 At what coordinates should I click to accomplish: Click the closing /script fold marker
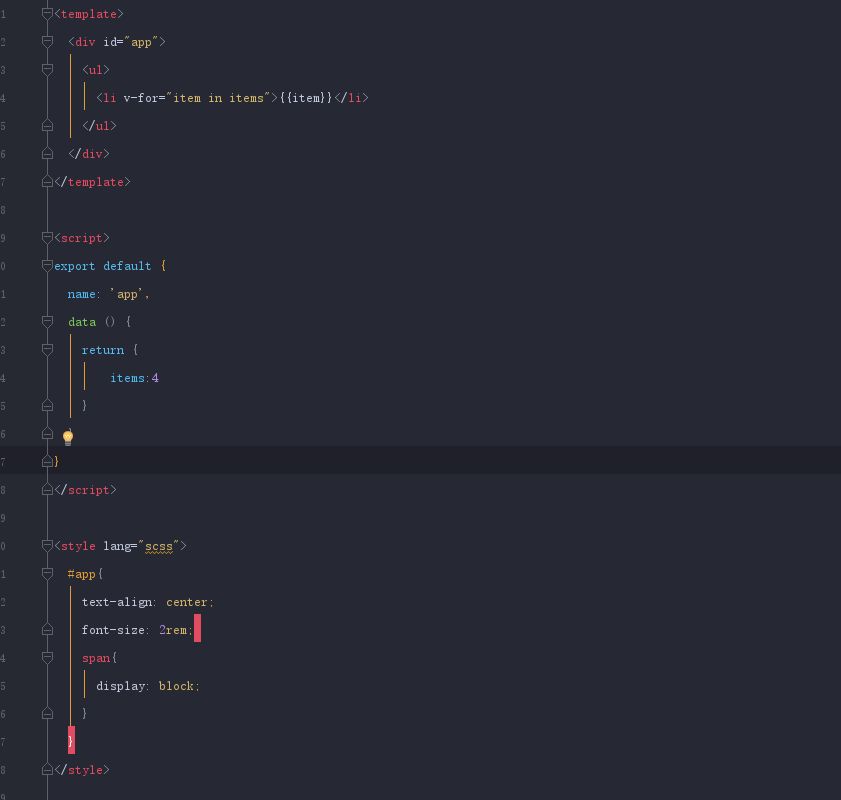tap(47, 490)
